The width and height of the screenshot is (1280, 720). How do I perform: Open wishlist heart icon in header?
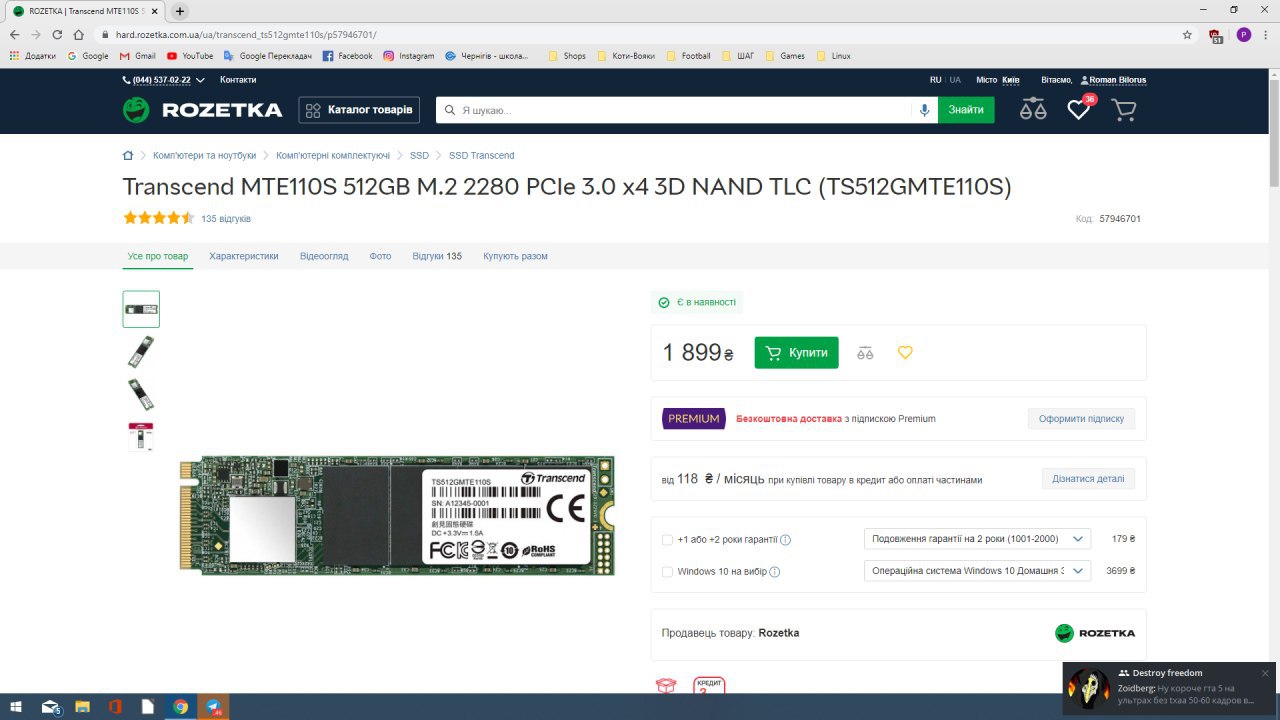(1079, 109)
